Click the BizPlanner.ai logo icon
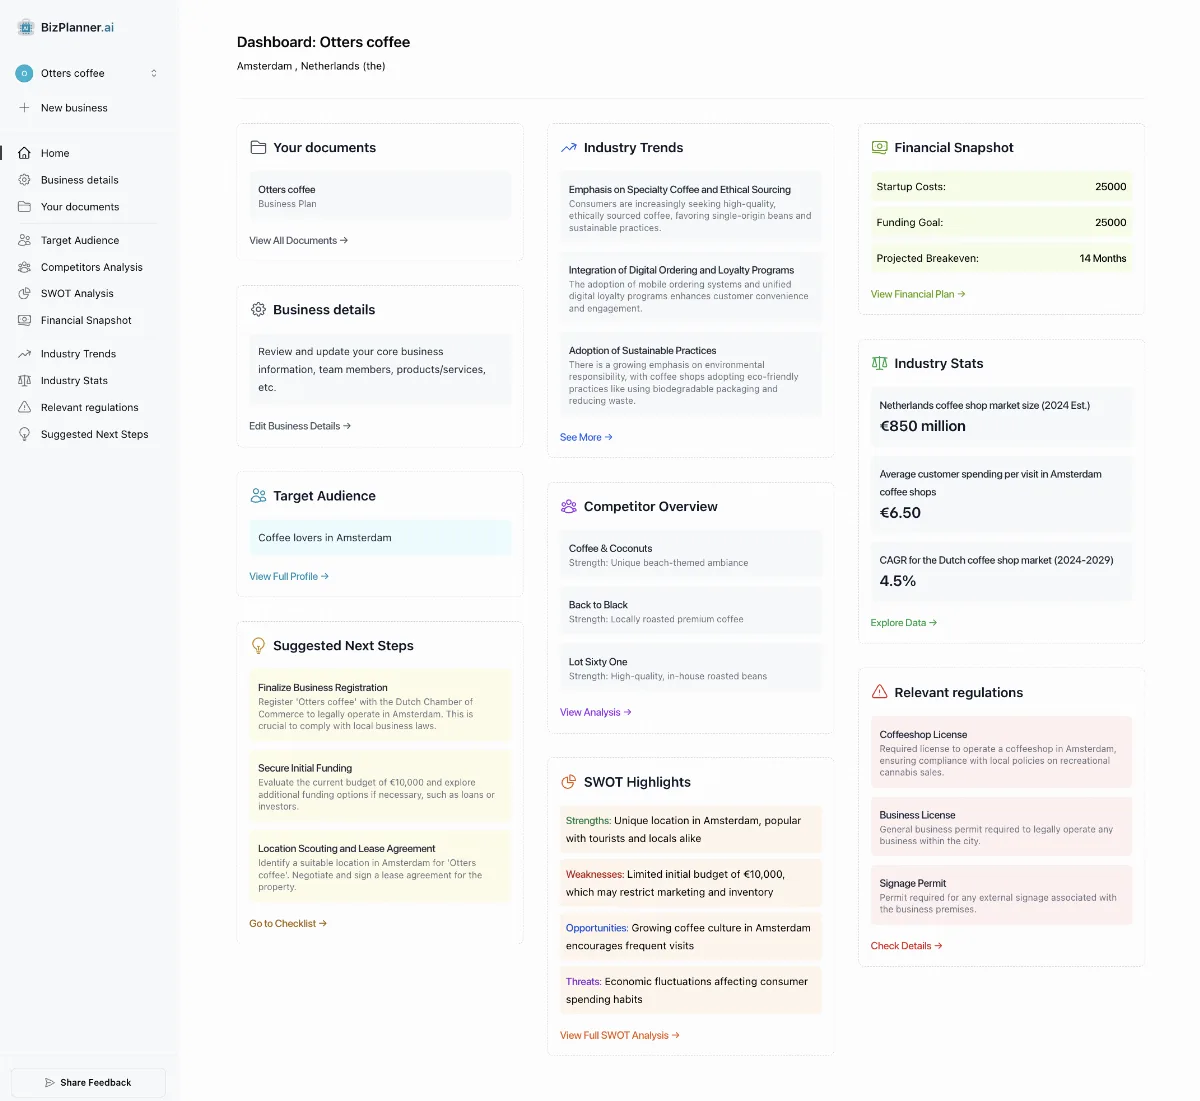Viewport: 1200px width, 1101px height. (26, 28)
